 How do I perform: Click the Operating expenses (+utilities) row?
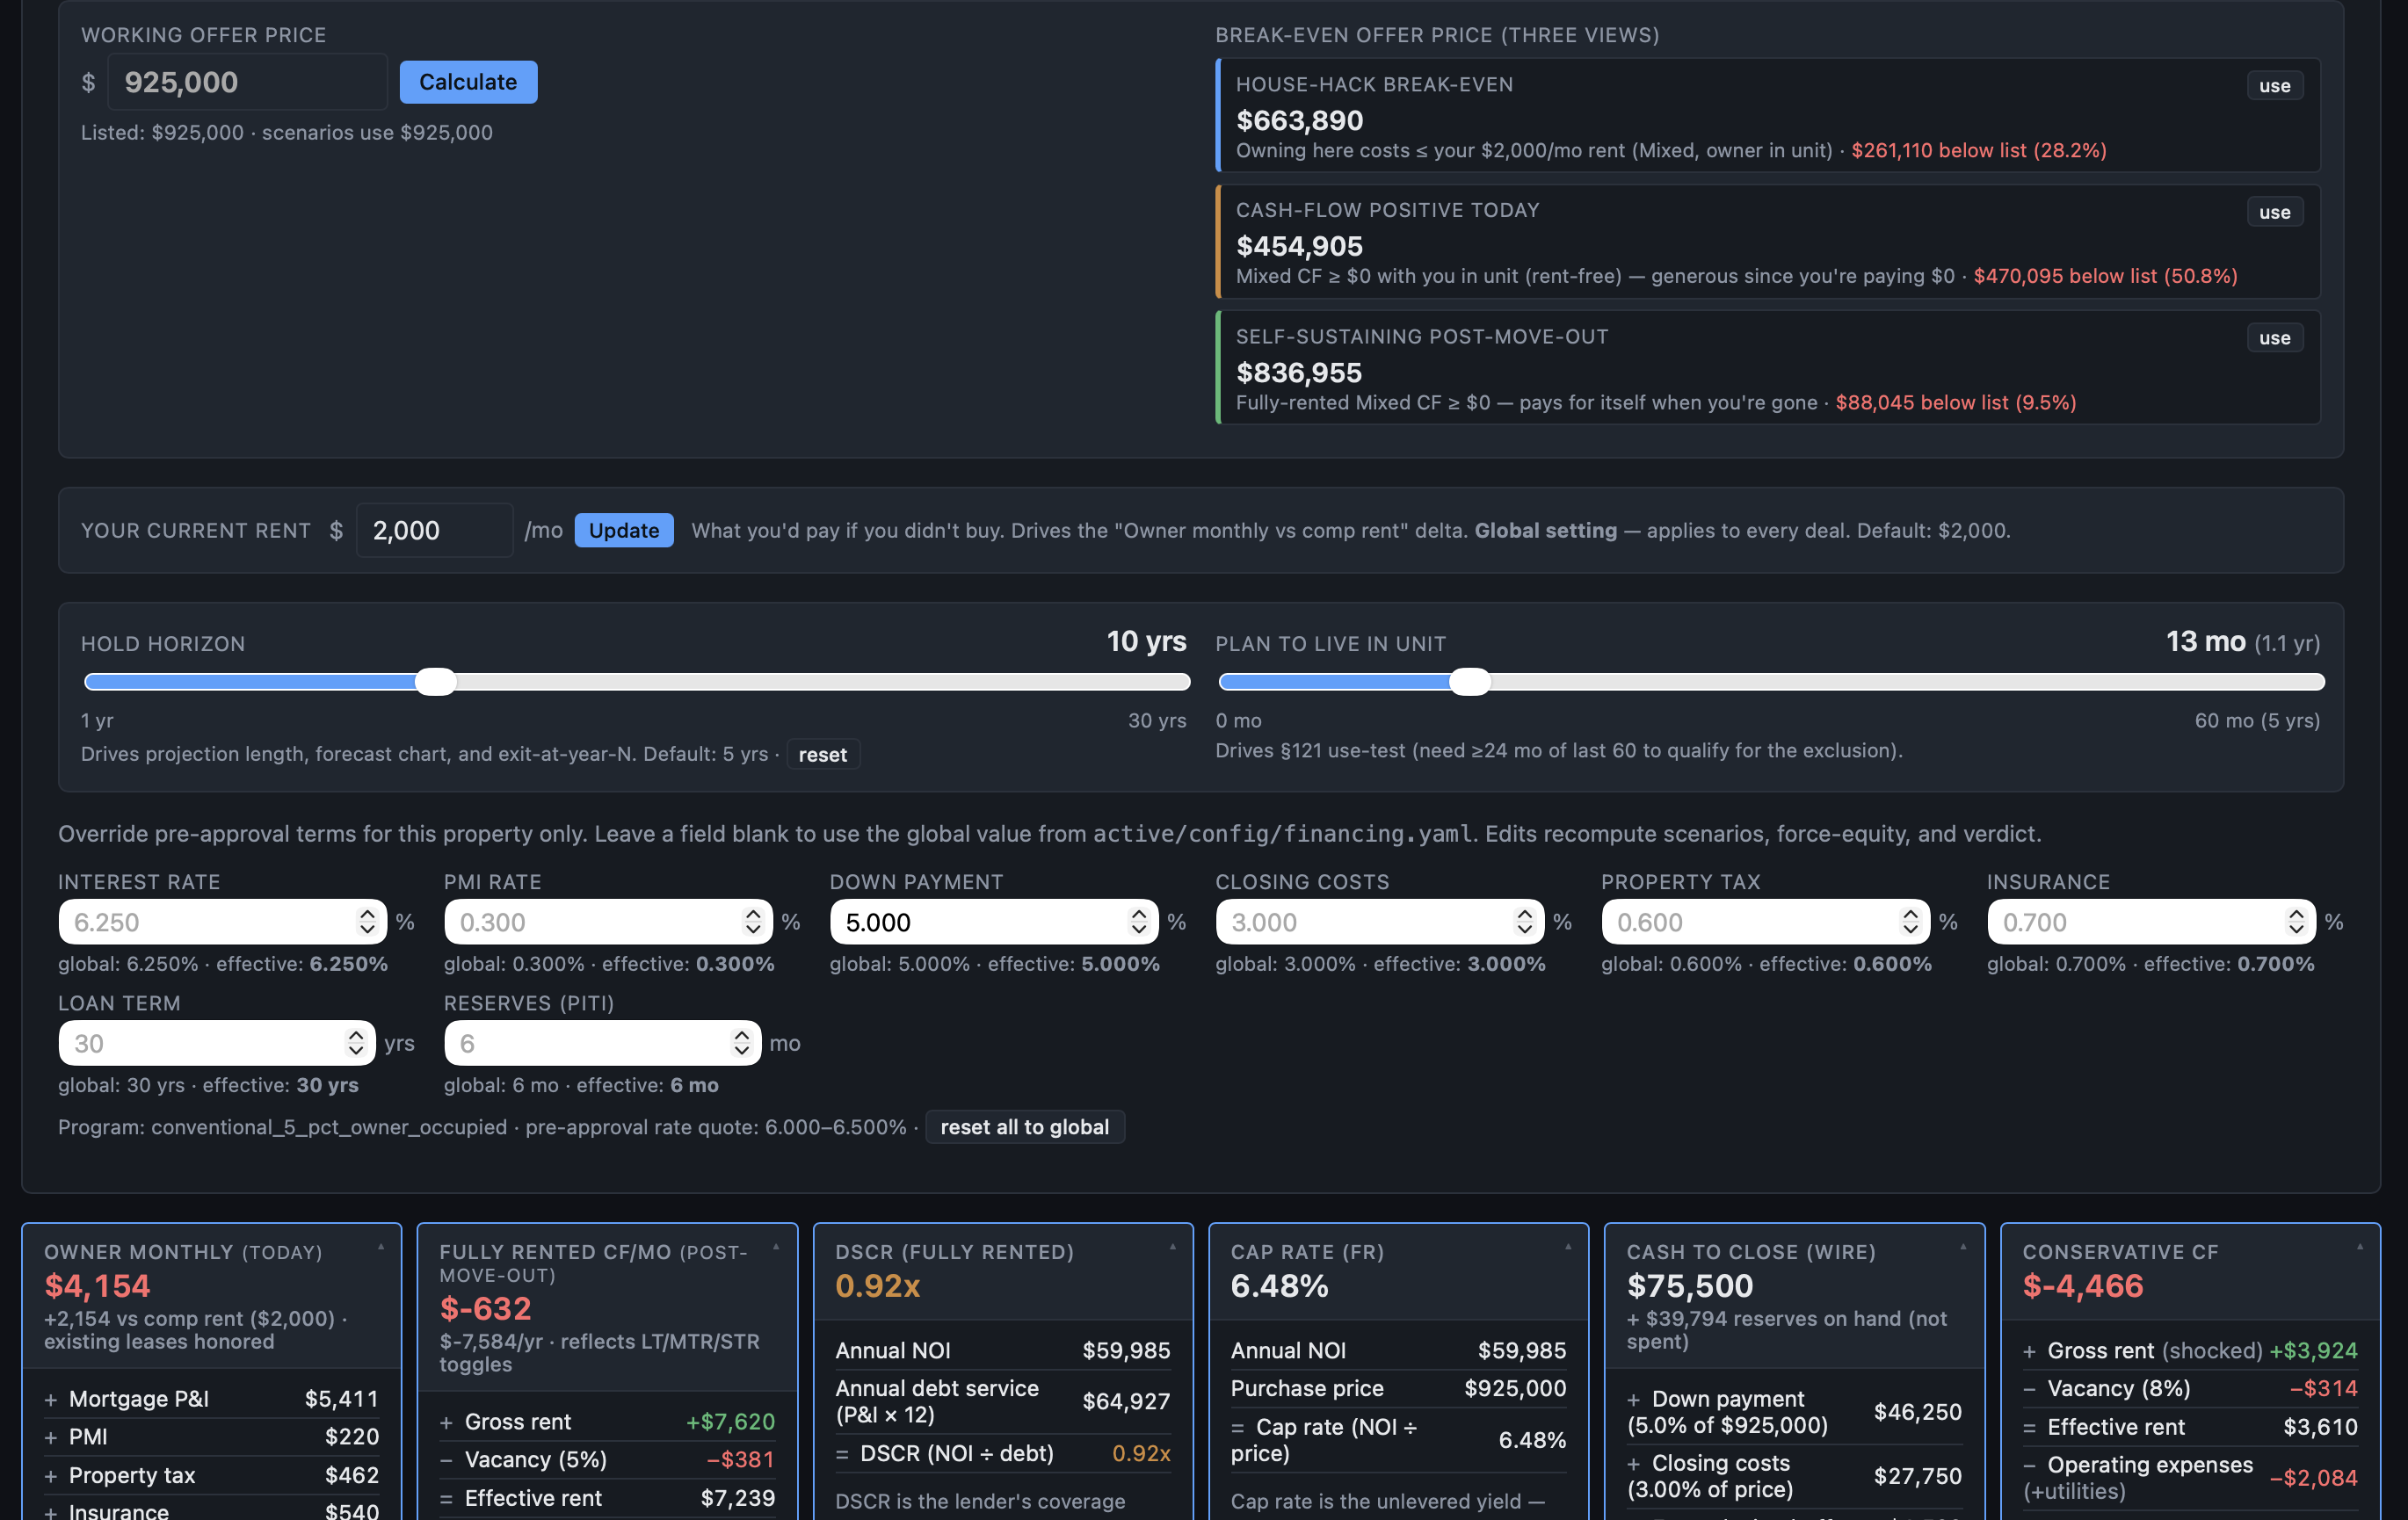click(2190, 1478)
